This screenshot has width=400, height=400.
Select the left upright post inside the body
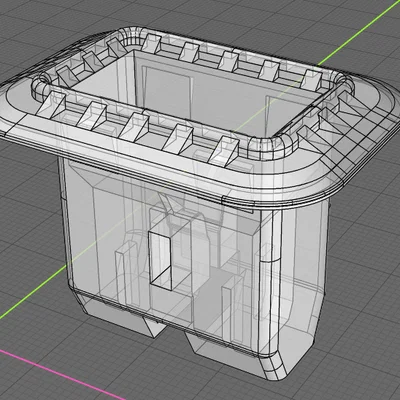coord(126,272)
